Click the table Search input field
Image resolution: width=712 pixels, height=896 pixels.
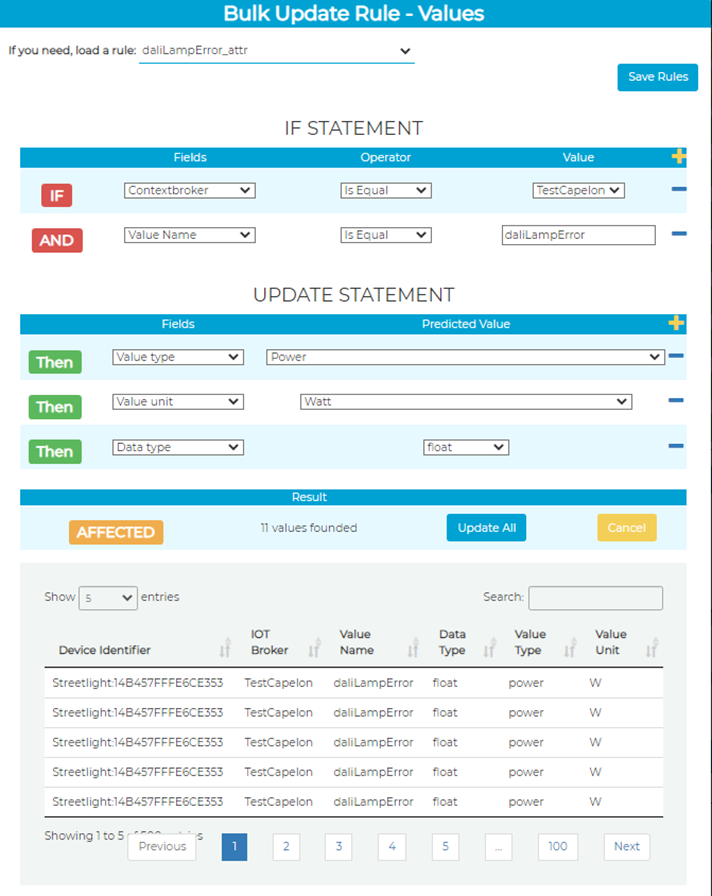click(595, 598)
